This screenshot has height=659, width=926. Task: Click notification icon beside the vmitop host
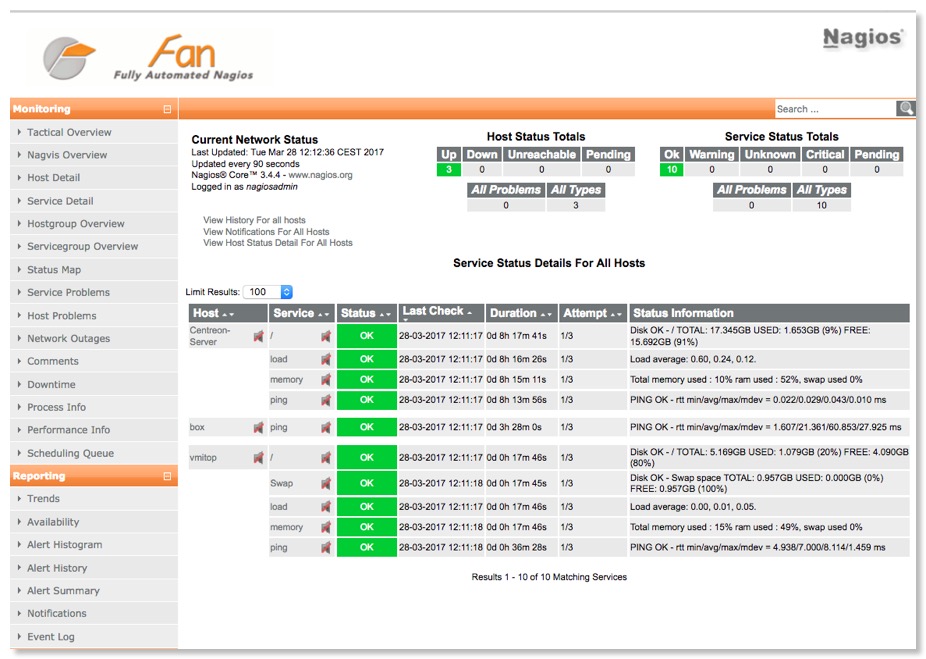pyautogui.click(x=259, y=458)
